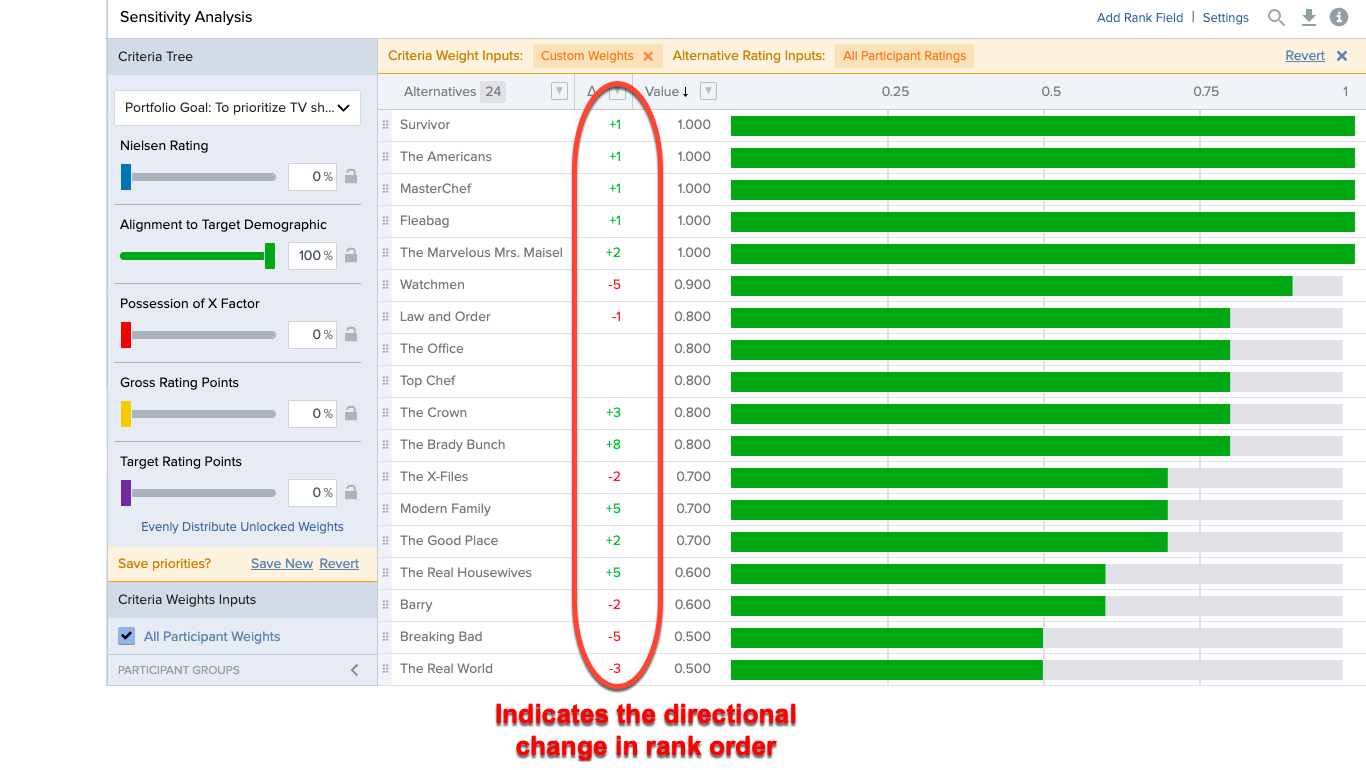Close the inputs banner with X
The image size is (1366, 770).
coord(1342,56)
